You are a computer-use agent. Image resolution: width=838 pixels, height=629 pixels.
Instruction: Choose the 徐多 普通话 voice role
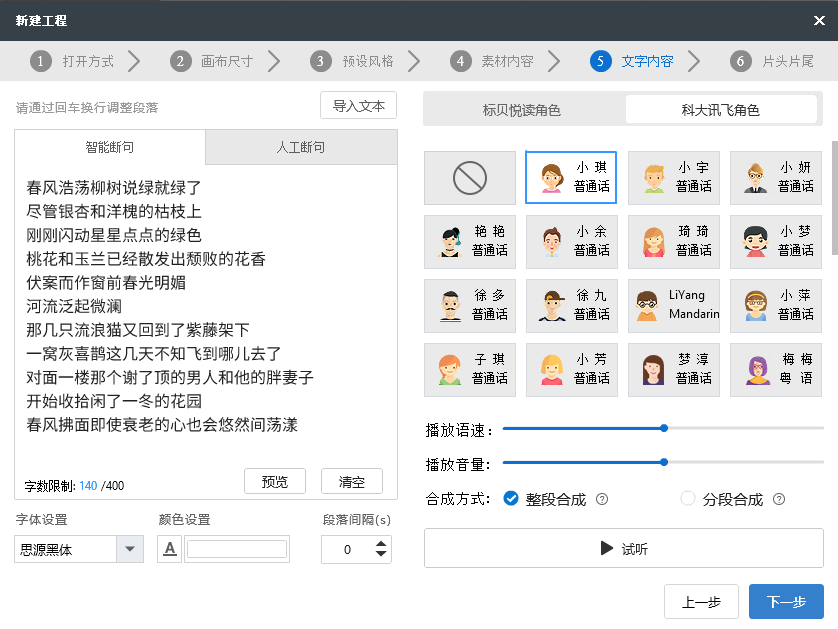(470, 306)
